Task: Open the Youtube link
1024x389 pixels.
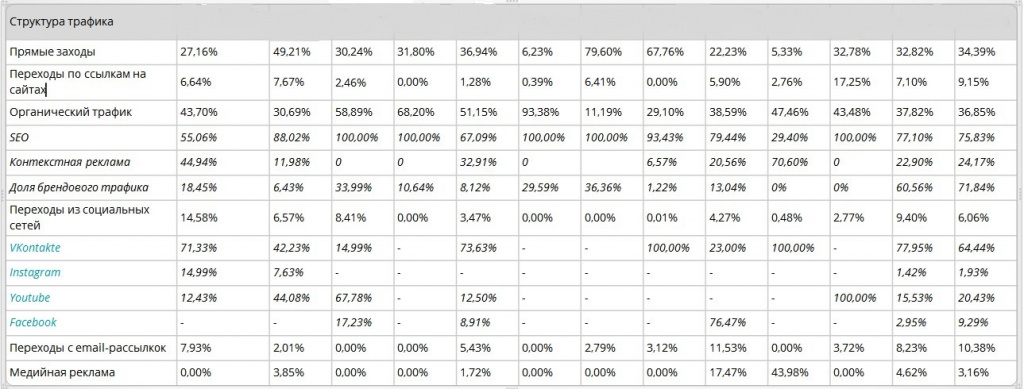Action: (29, 298)
